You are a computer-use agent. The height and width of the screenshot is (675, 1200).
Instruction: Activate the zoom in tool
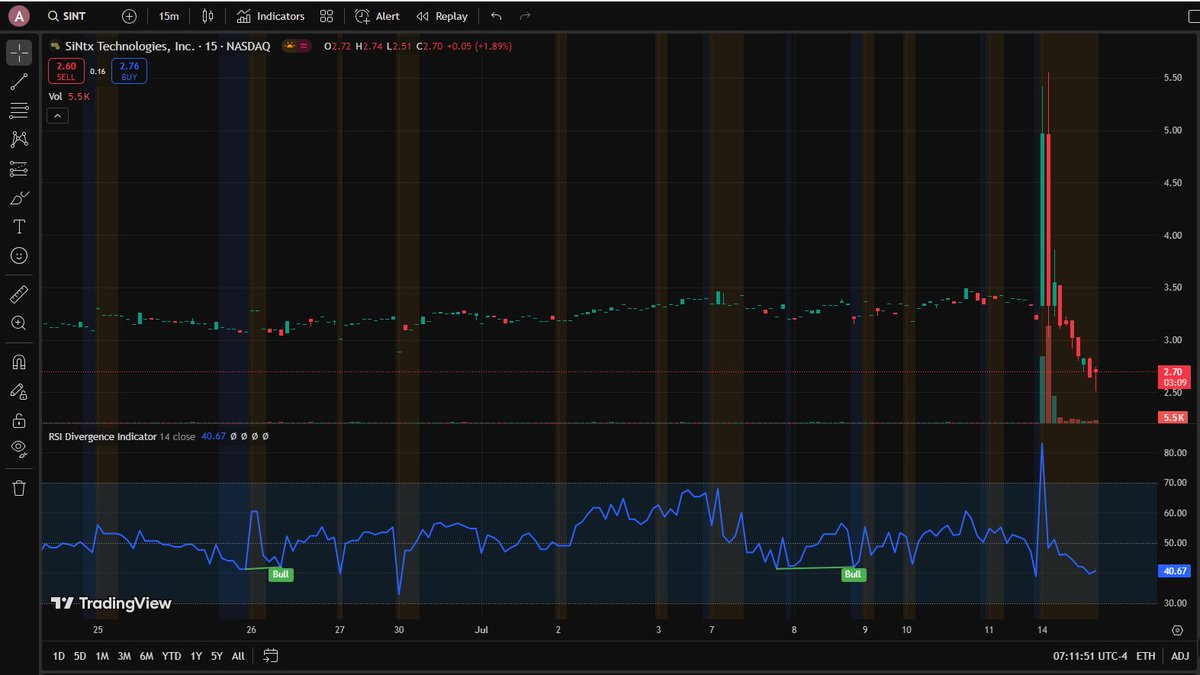pyautogui.click(x=19, y=323)
